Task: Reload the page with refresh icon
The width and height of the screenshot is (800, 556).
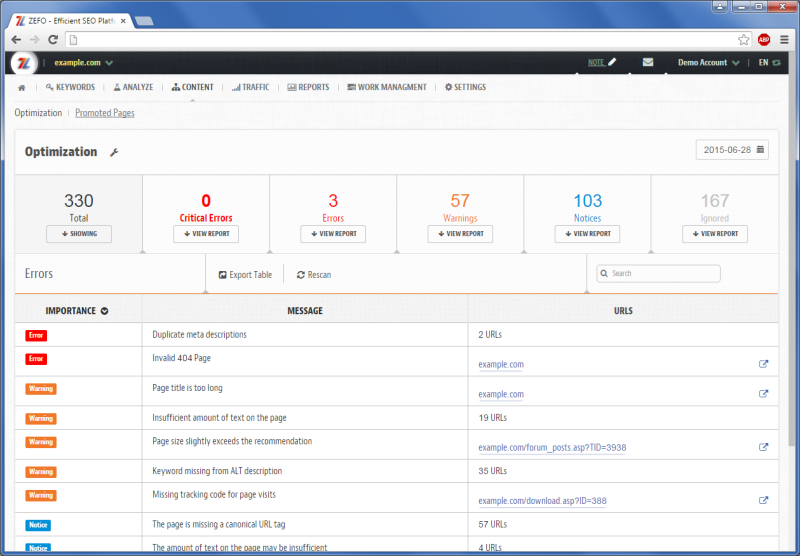Action: click(x=53, y=40)
